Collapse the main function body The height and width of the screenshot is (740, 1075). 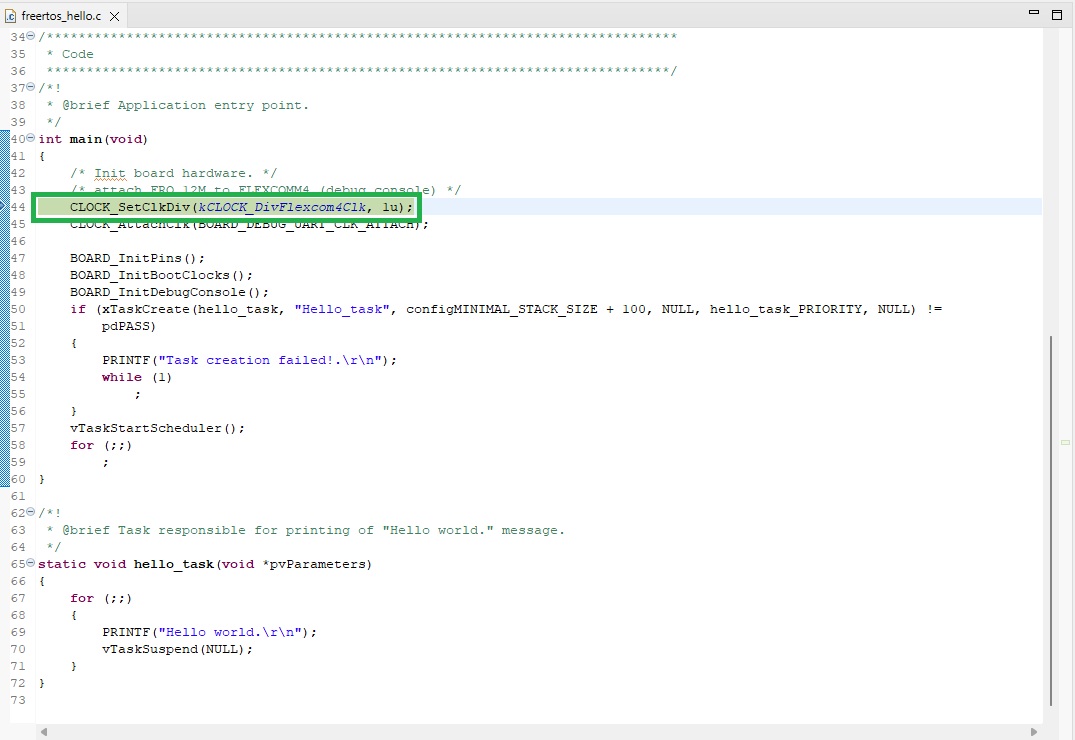(30, 138)
